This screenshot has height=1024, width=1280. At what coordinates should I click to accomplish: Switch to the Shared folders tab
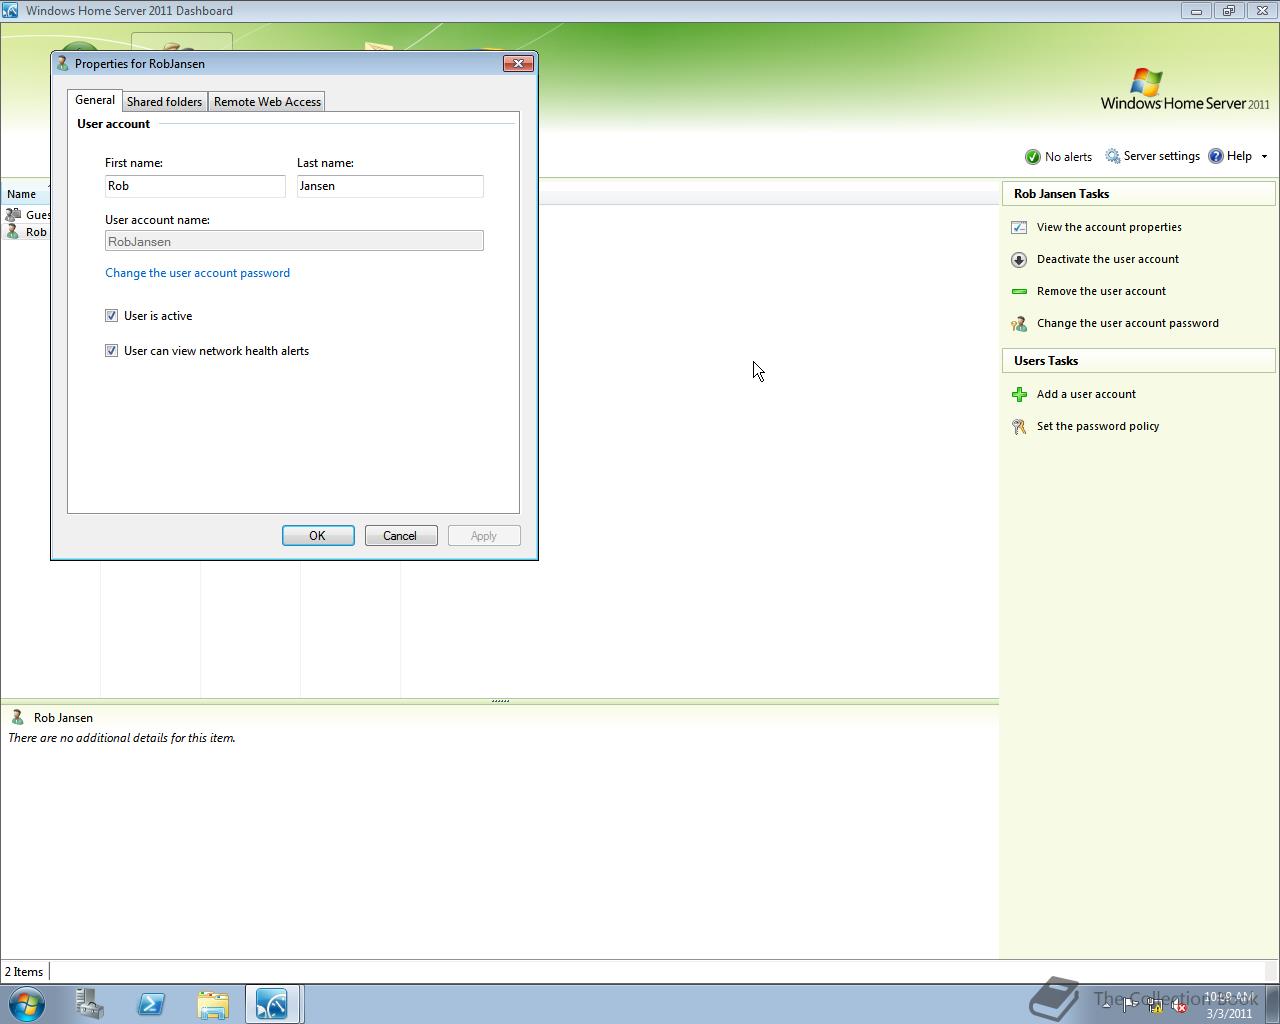[x=164, y=101]
